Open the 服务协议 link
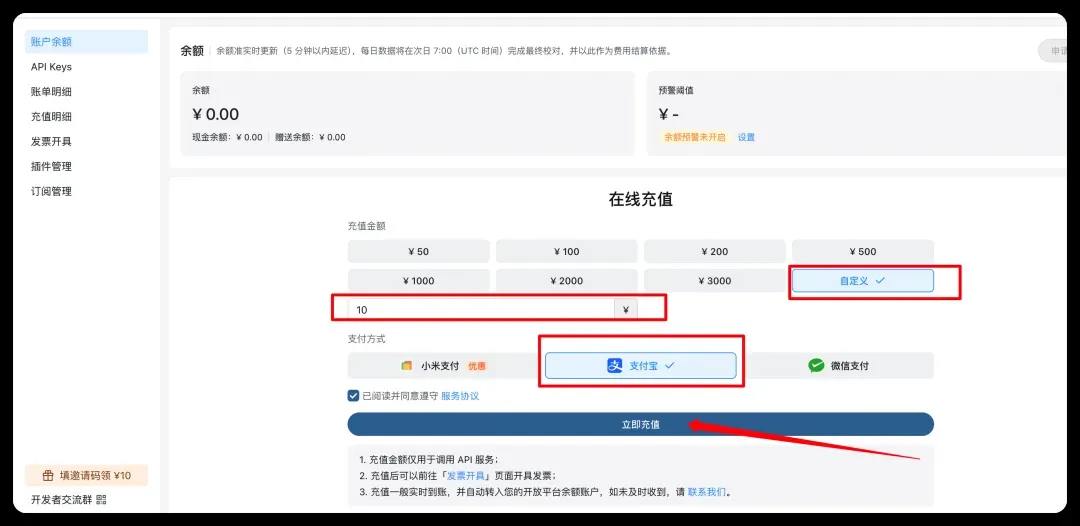The height and width of the screenshot is (526, 1080). (460, 396)
